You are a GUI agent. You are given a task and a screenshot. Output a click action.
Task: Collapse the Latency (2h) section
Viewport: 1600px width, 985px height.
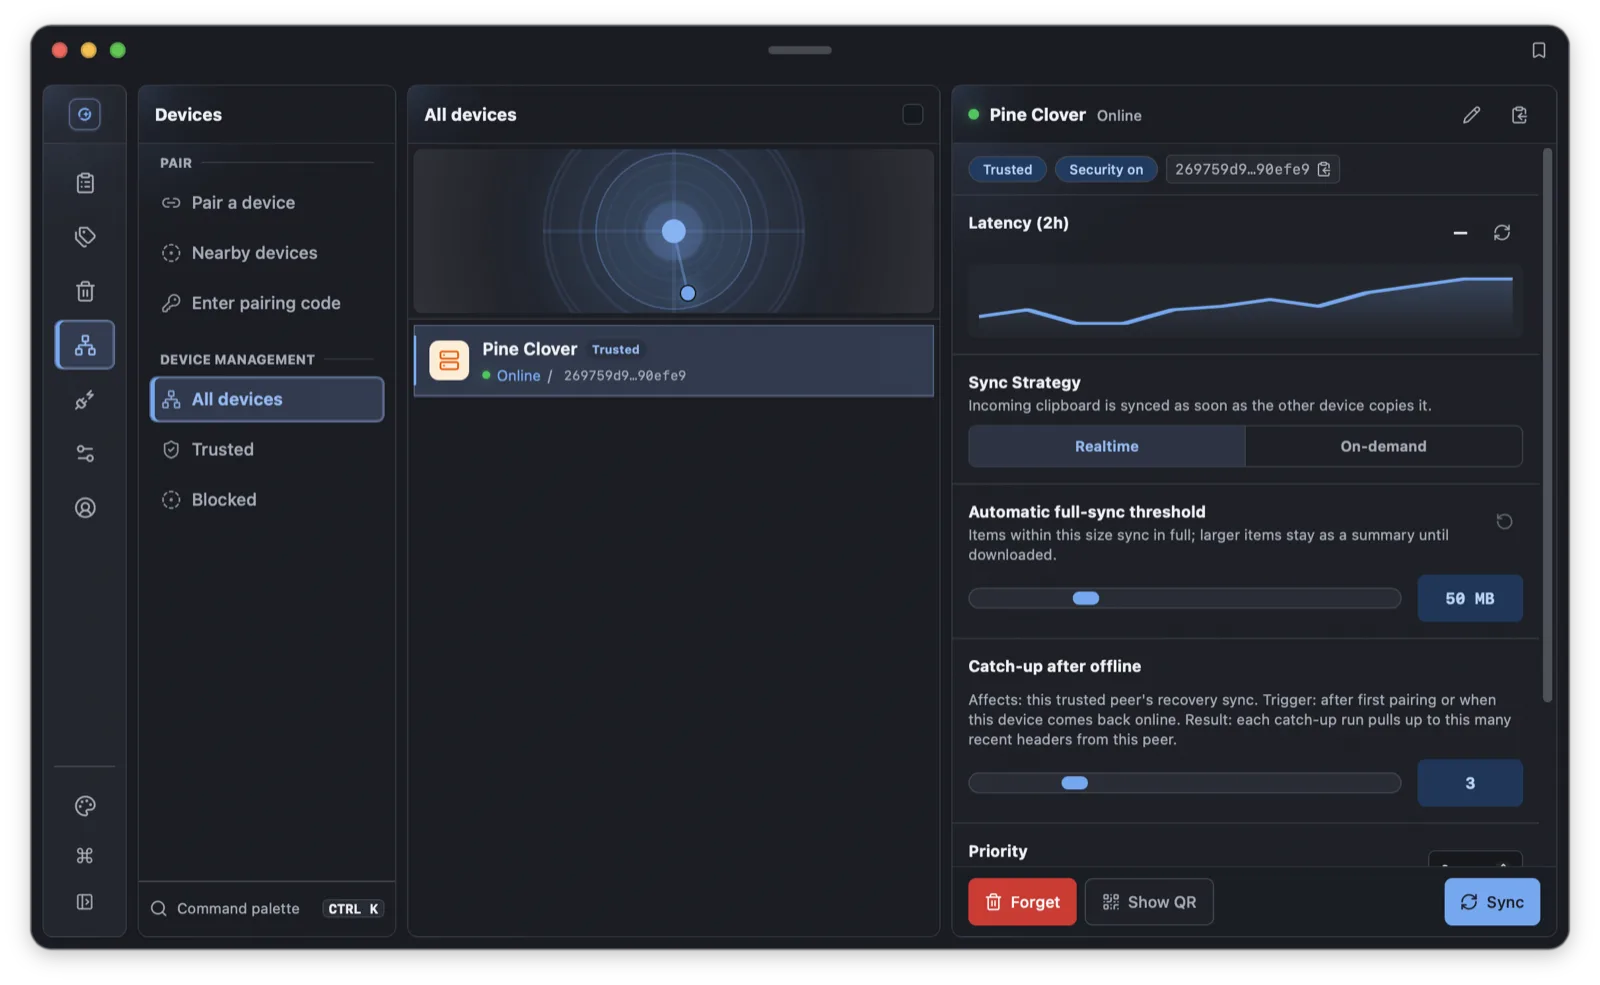tap(1460, 232)
